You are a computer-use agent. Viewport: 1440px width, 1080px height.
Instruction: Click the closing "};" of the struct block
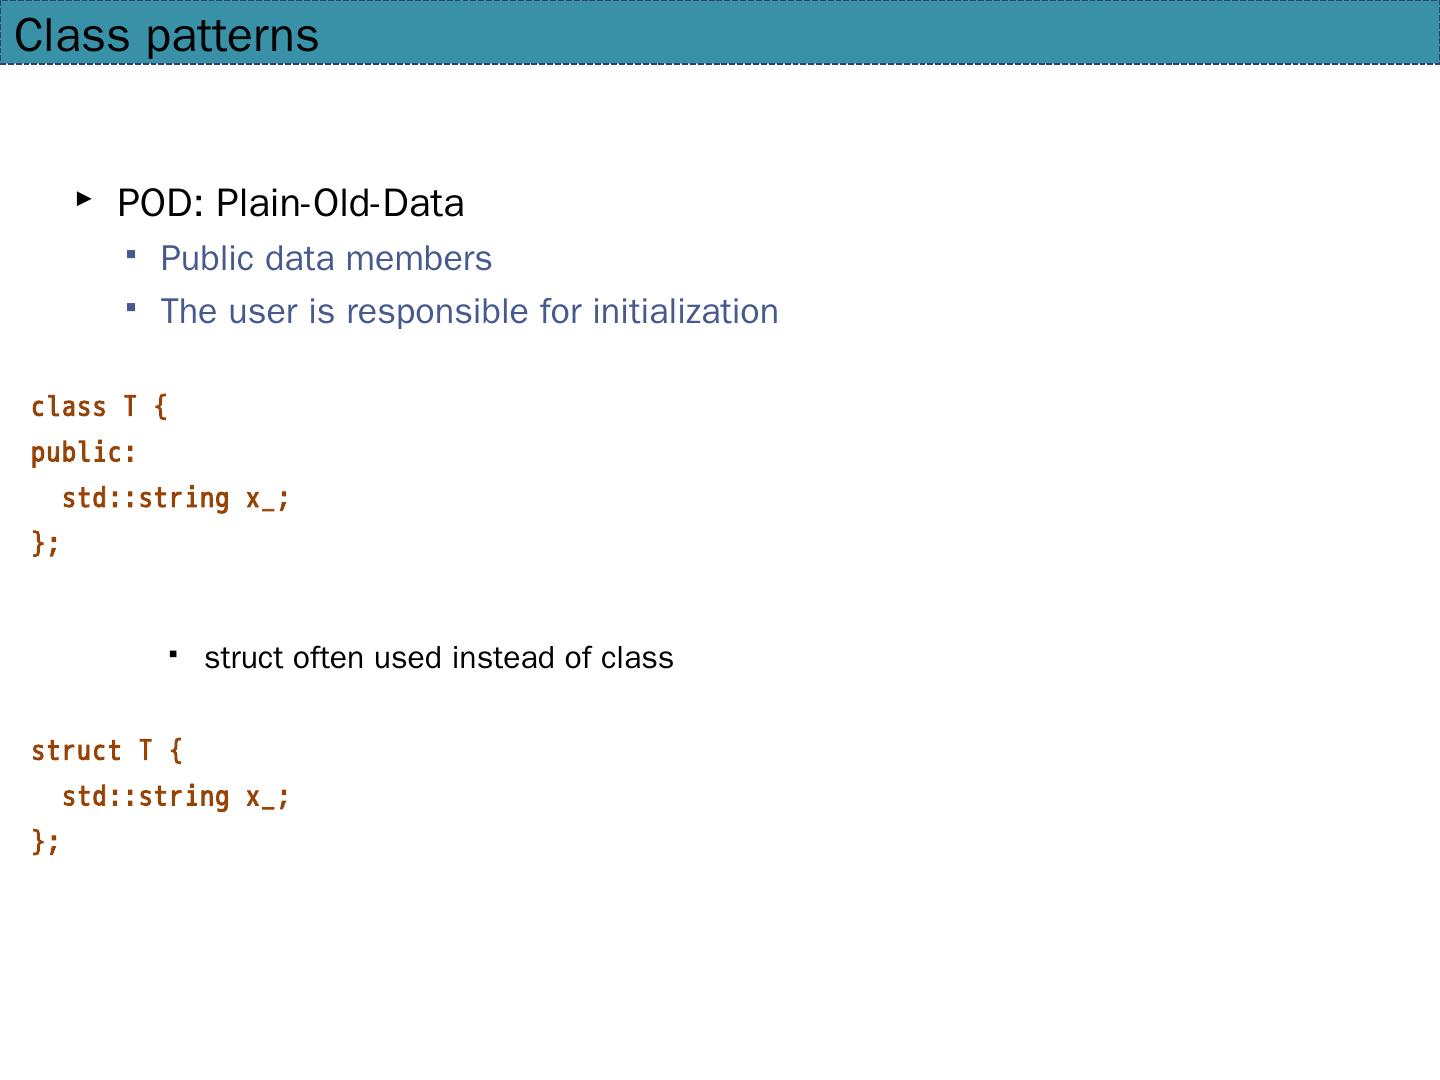tap(45, 841)
